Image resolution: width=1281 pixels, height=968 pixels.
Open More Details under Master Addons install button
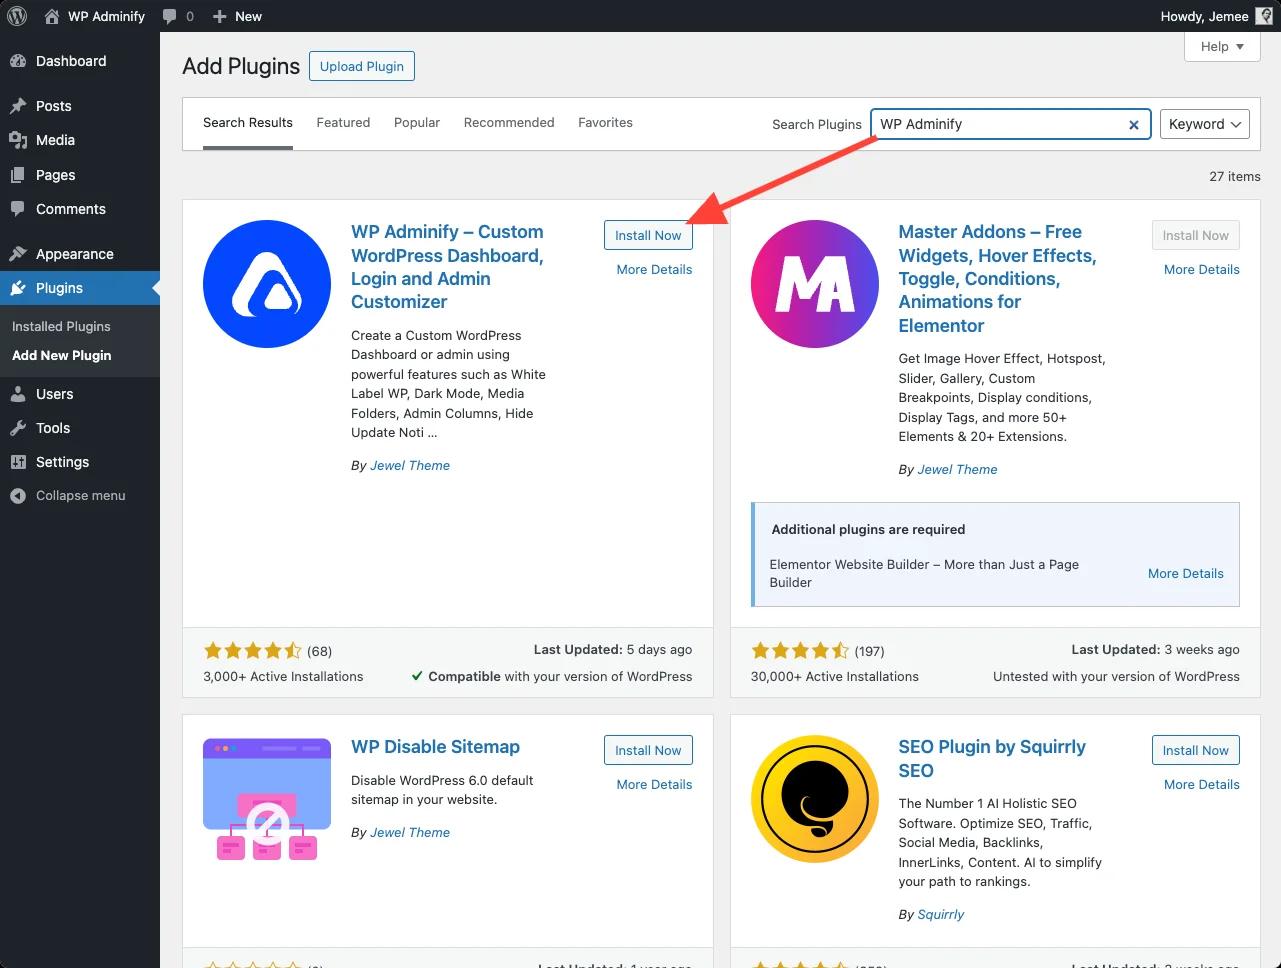(x=1202, y=269)
